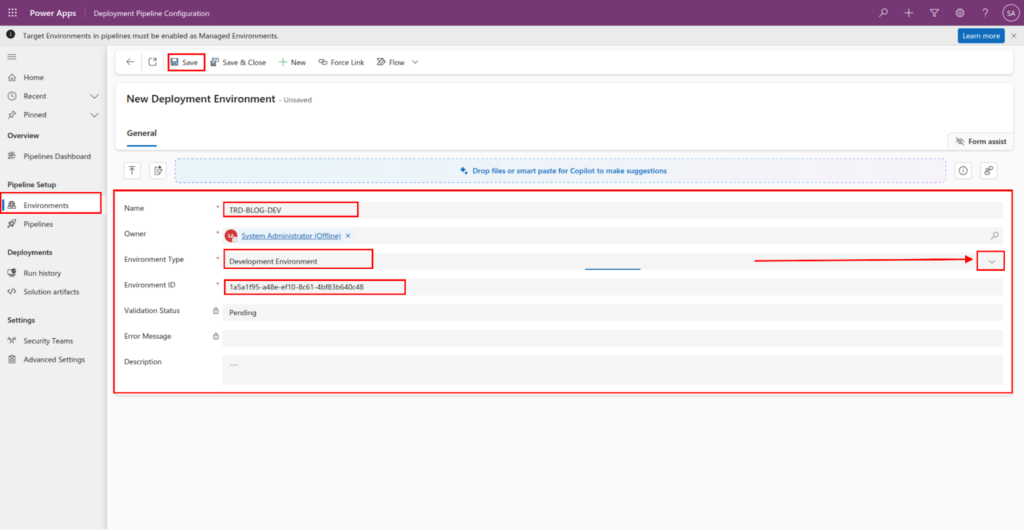This screenshot has width=1024, height=530.
Task: Expand the Recent section in sidebar
Action: (94, 96)
